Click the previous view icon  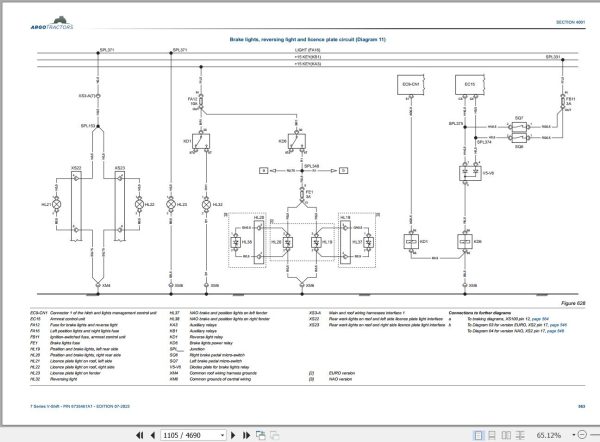pos(261,435)
